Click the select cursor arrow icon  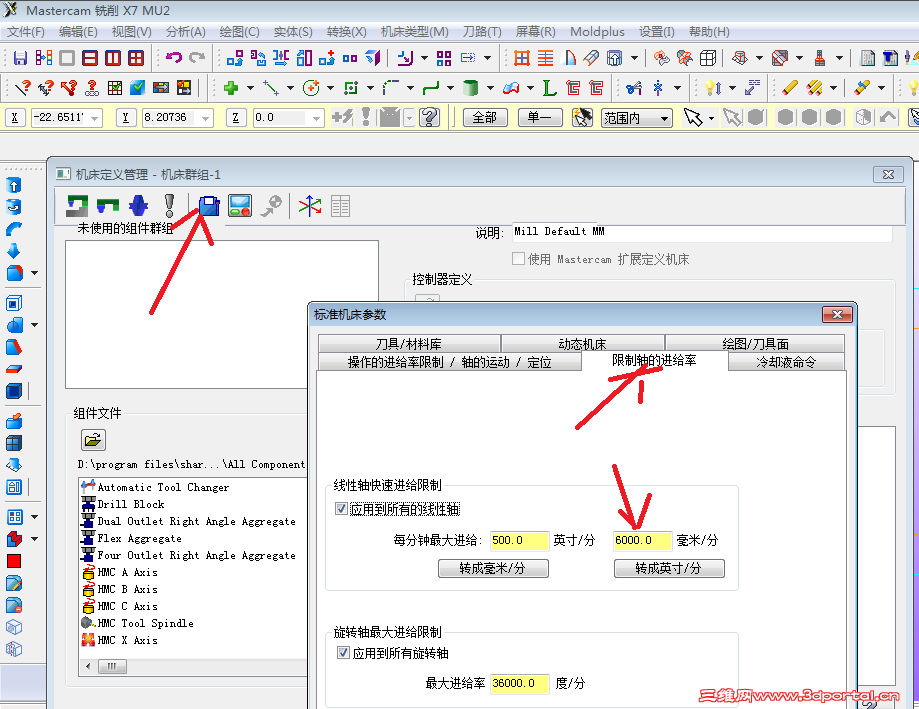(692, 117)
